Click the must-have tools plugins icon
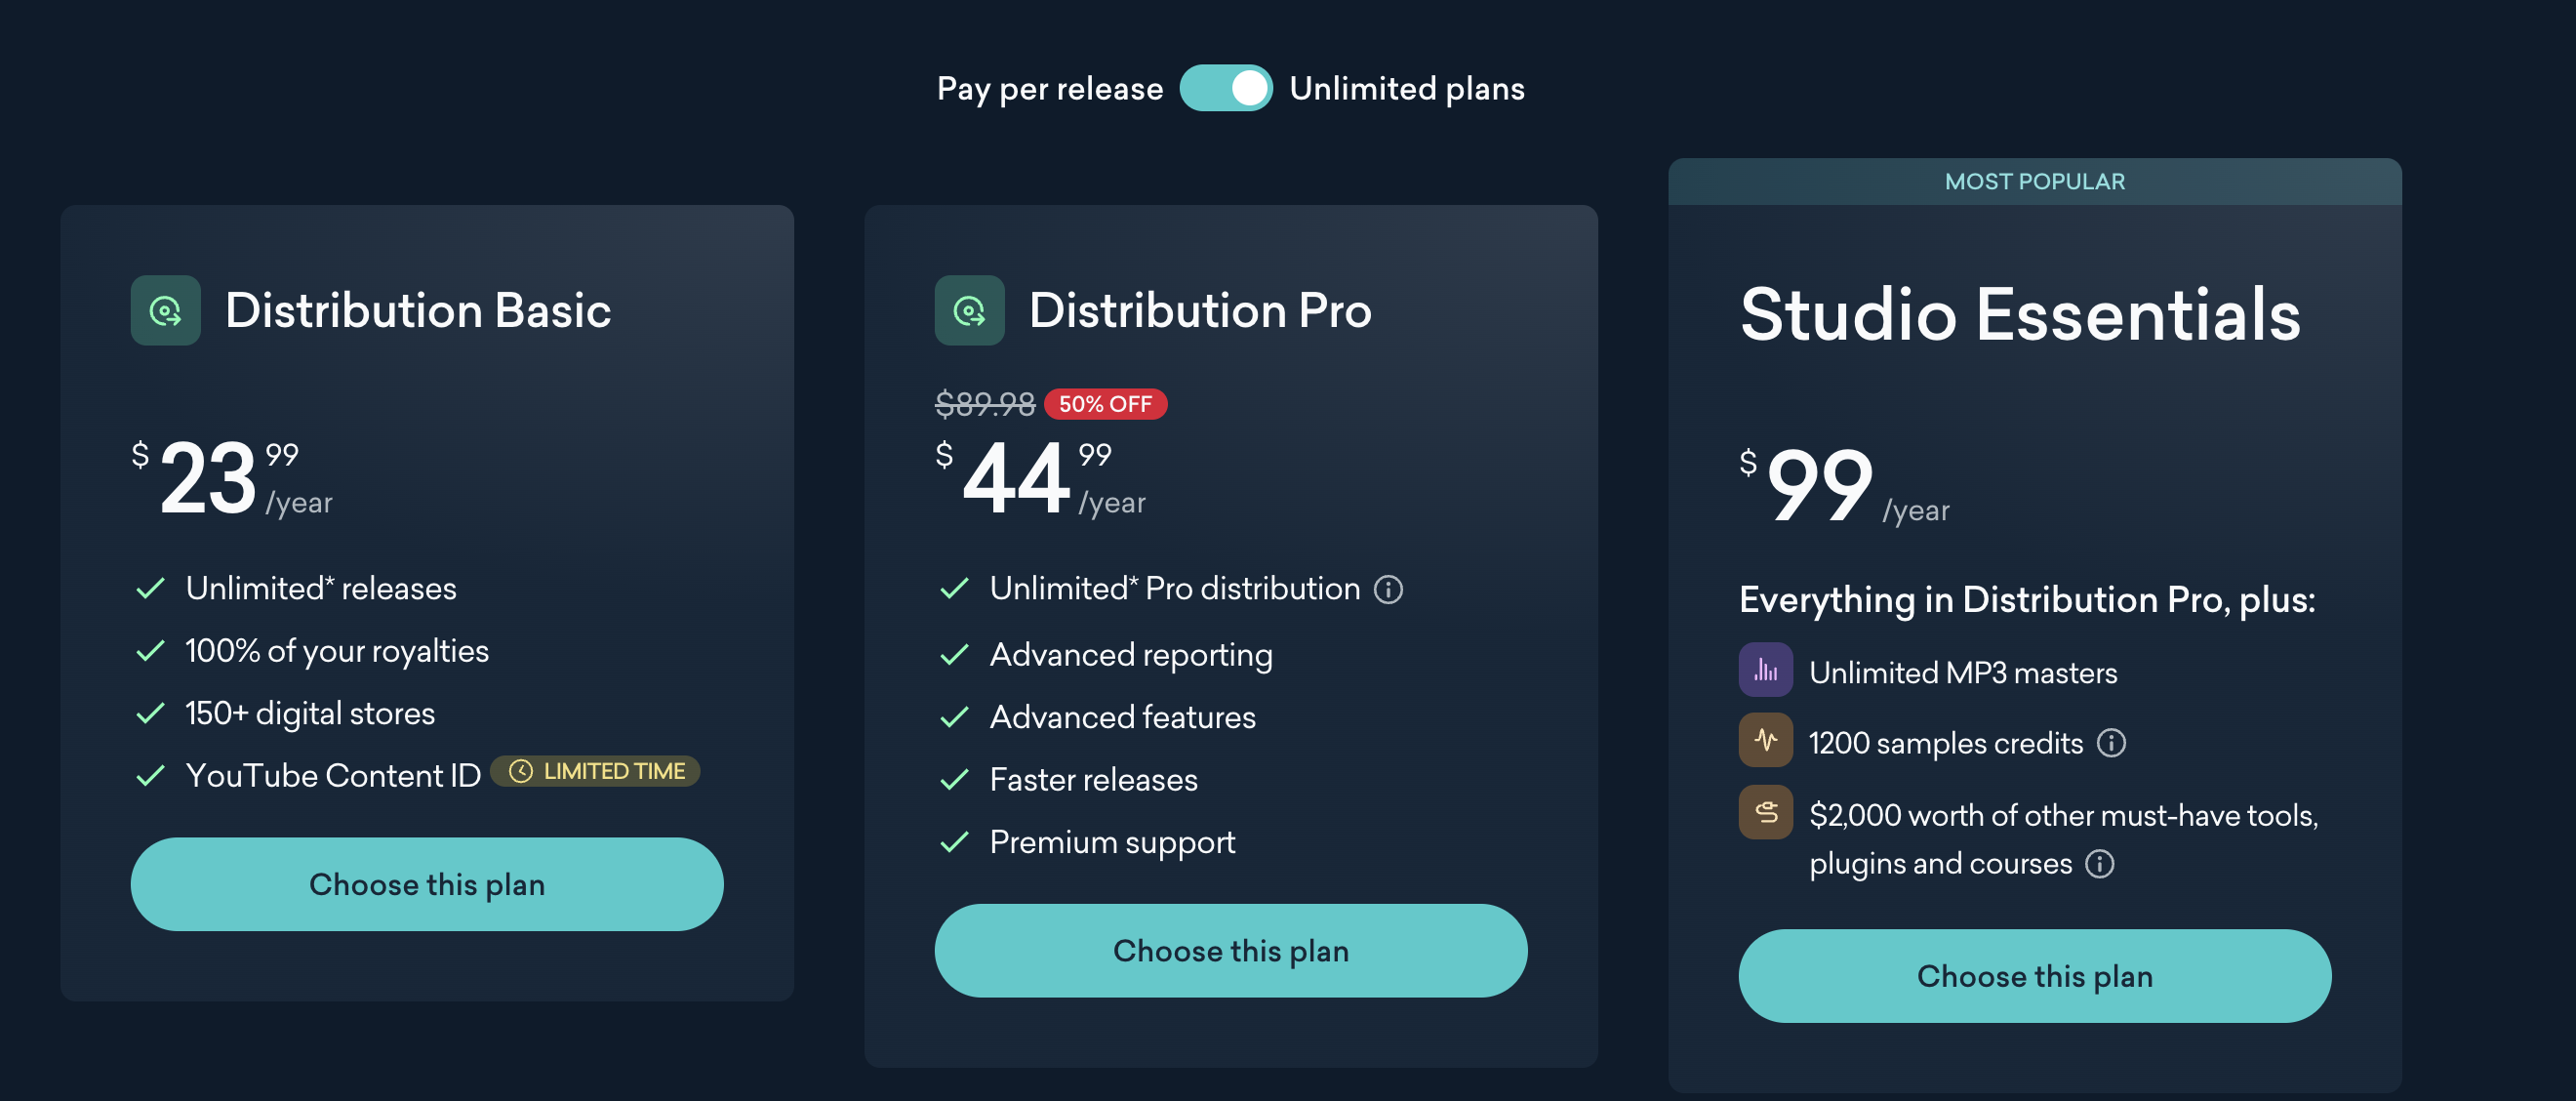Screen dimensions: 2576x1101 click(1765, 812)
